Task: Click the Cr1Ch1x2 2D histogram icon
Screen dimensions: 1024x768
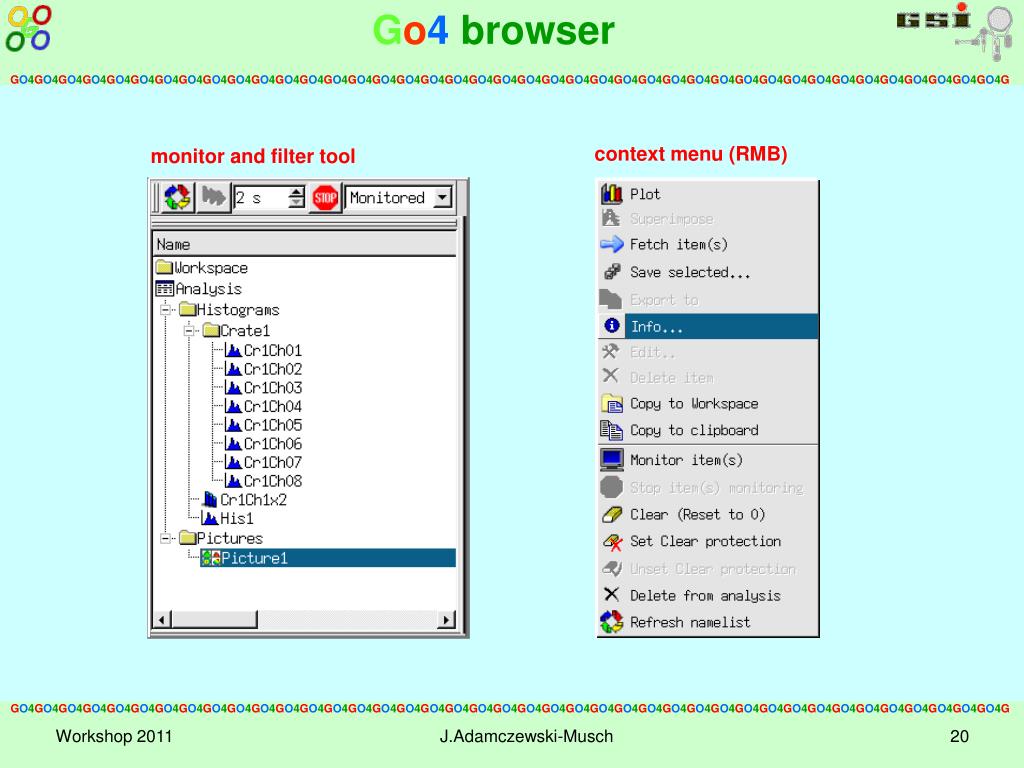Action: 210,500
